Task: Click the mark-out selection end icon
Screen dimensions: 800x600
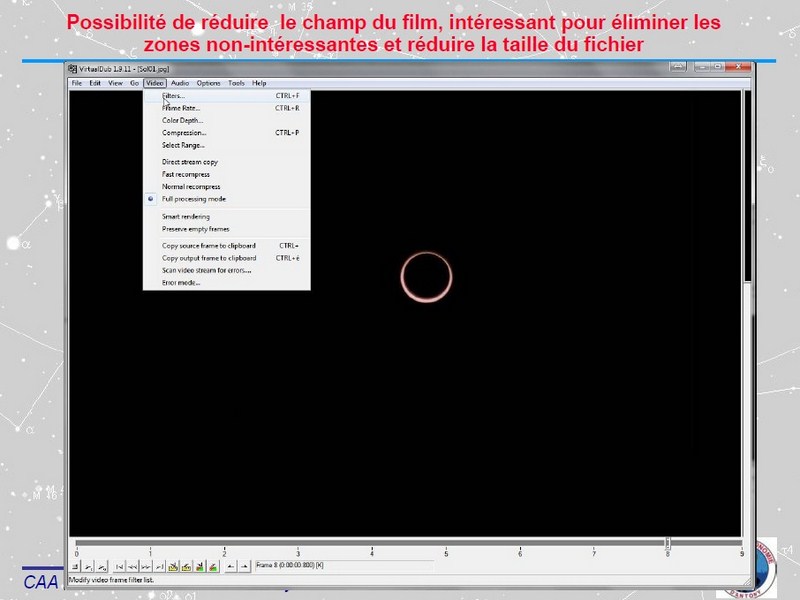Action: pyautogui.click(x=245, y=566)
